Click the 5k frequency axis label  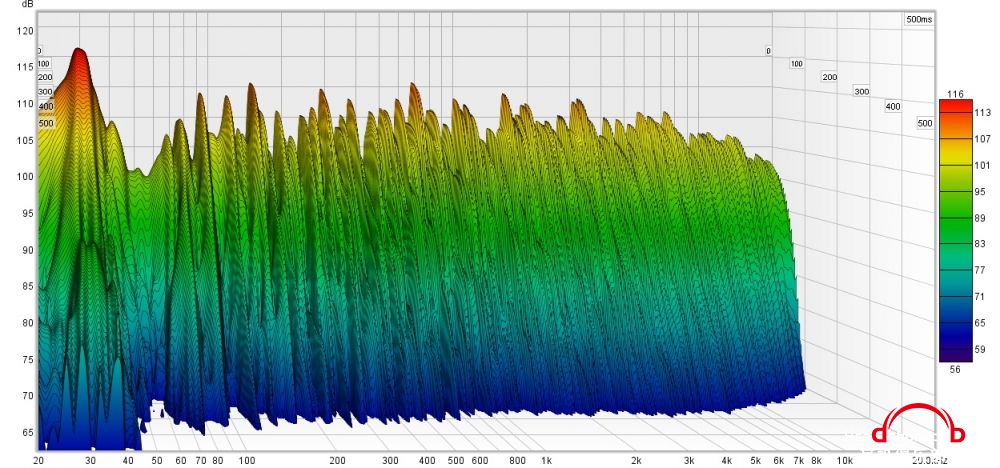click(x=756, y=461)
